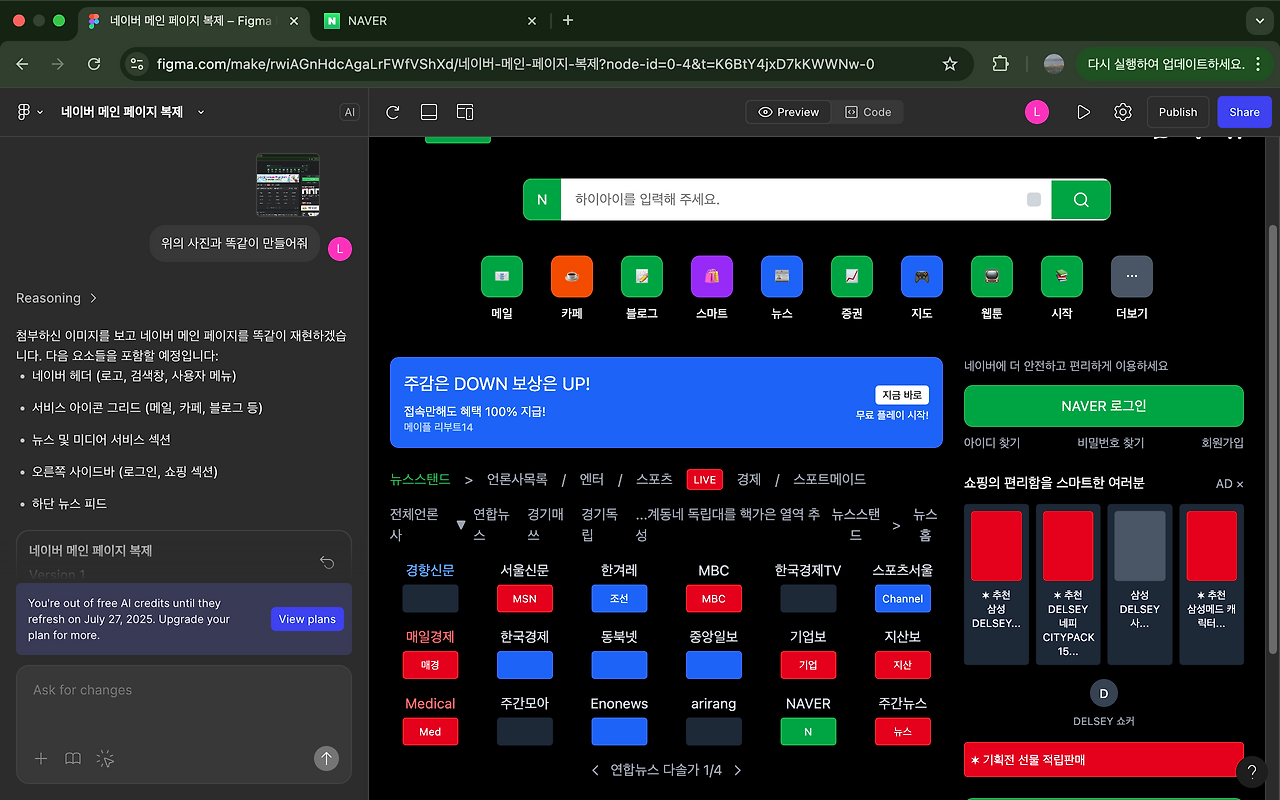Viewport: 1280px width, 800px height.
Task: Click the green NAVER 로그인 button
Action: pyautogui.click(x=1104, y=406)
